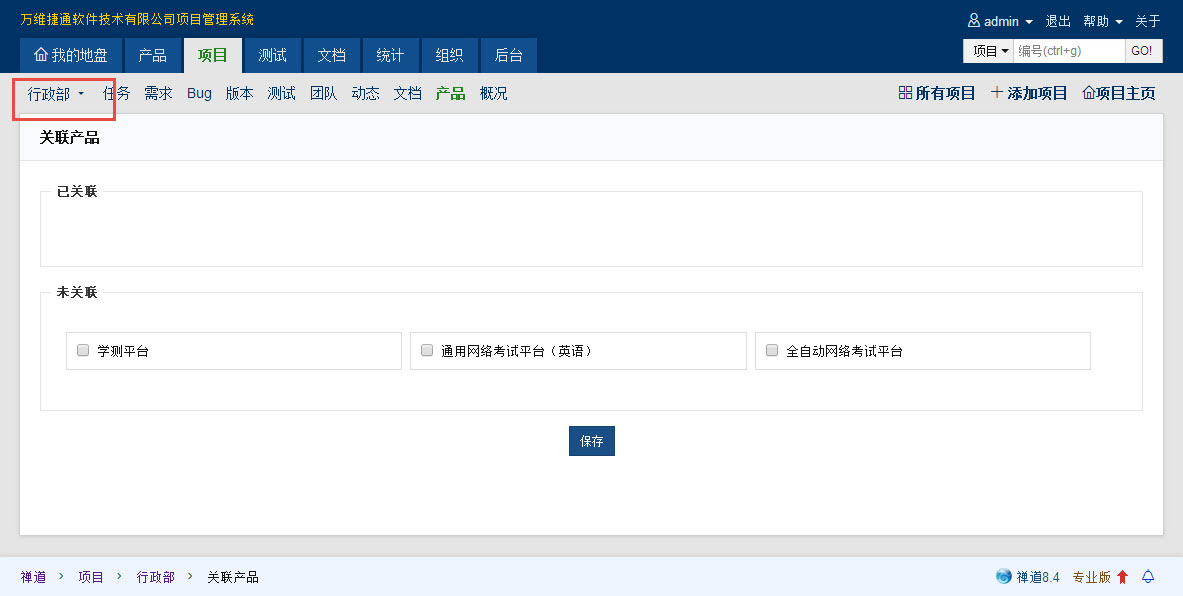Open the 动态 submenu item
1183x596 pixels.
[365, 93]
